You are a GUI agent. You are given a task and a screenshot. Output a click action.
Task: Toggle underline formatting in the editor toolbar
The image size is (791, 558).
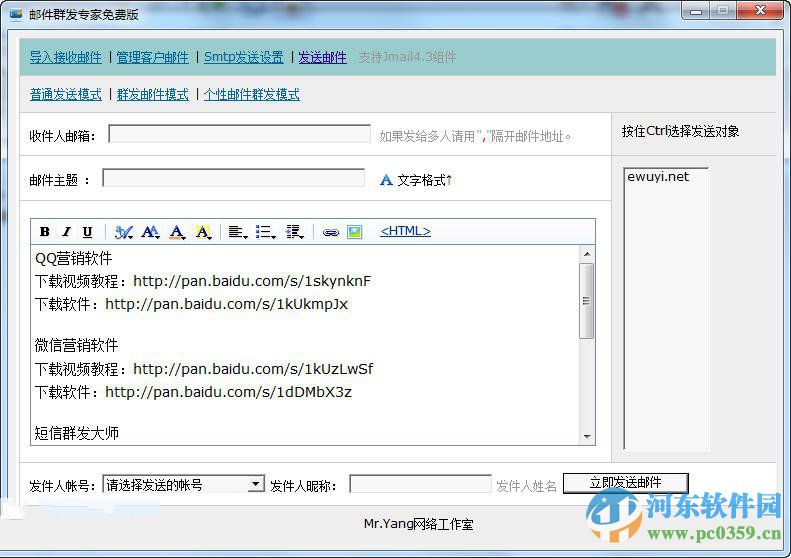87,232
